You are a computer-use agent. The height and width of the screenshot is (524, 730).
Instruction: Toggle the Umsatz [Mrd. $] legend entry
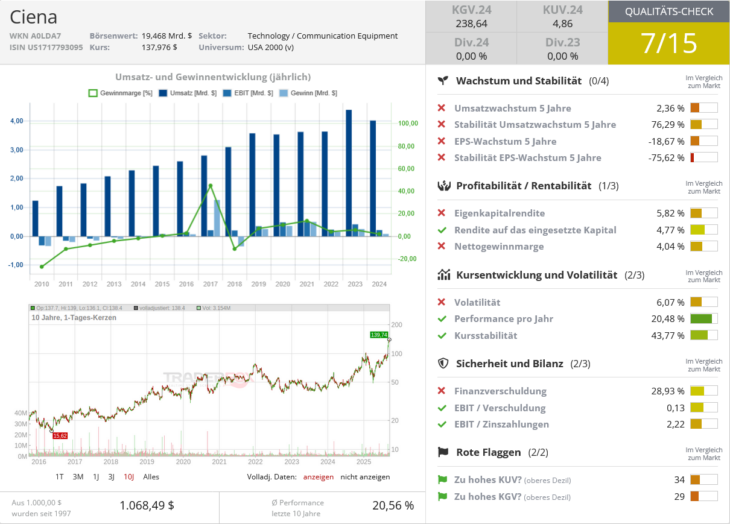click(188, 93)
